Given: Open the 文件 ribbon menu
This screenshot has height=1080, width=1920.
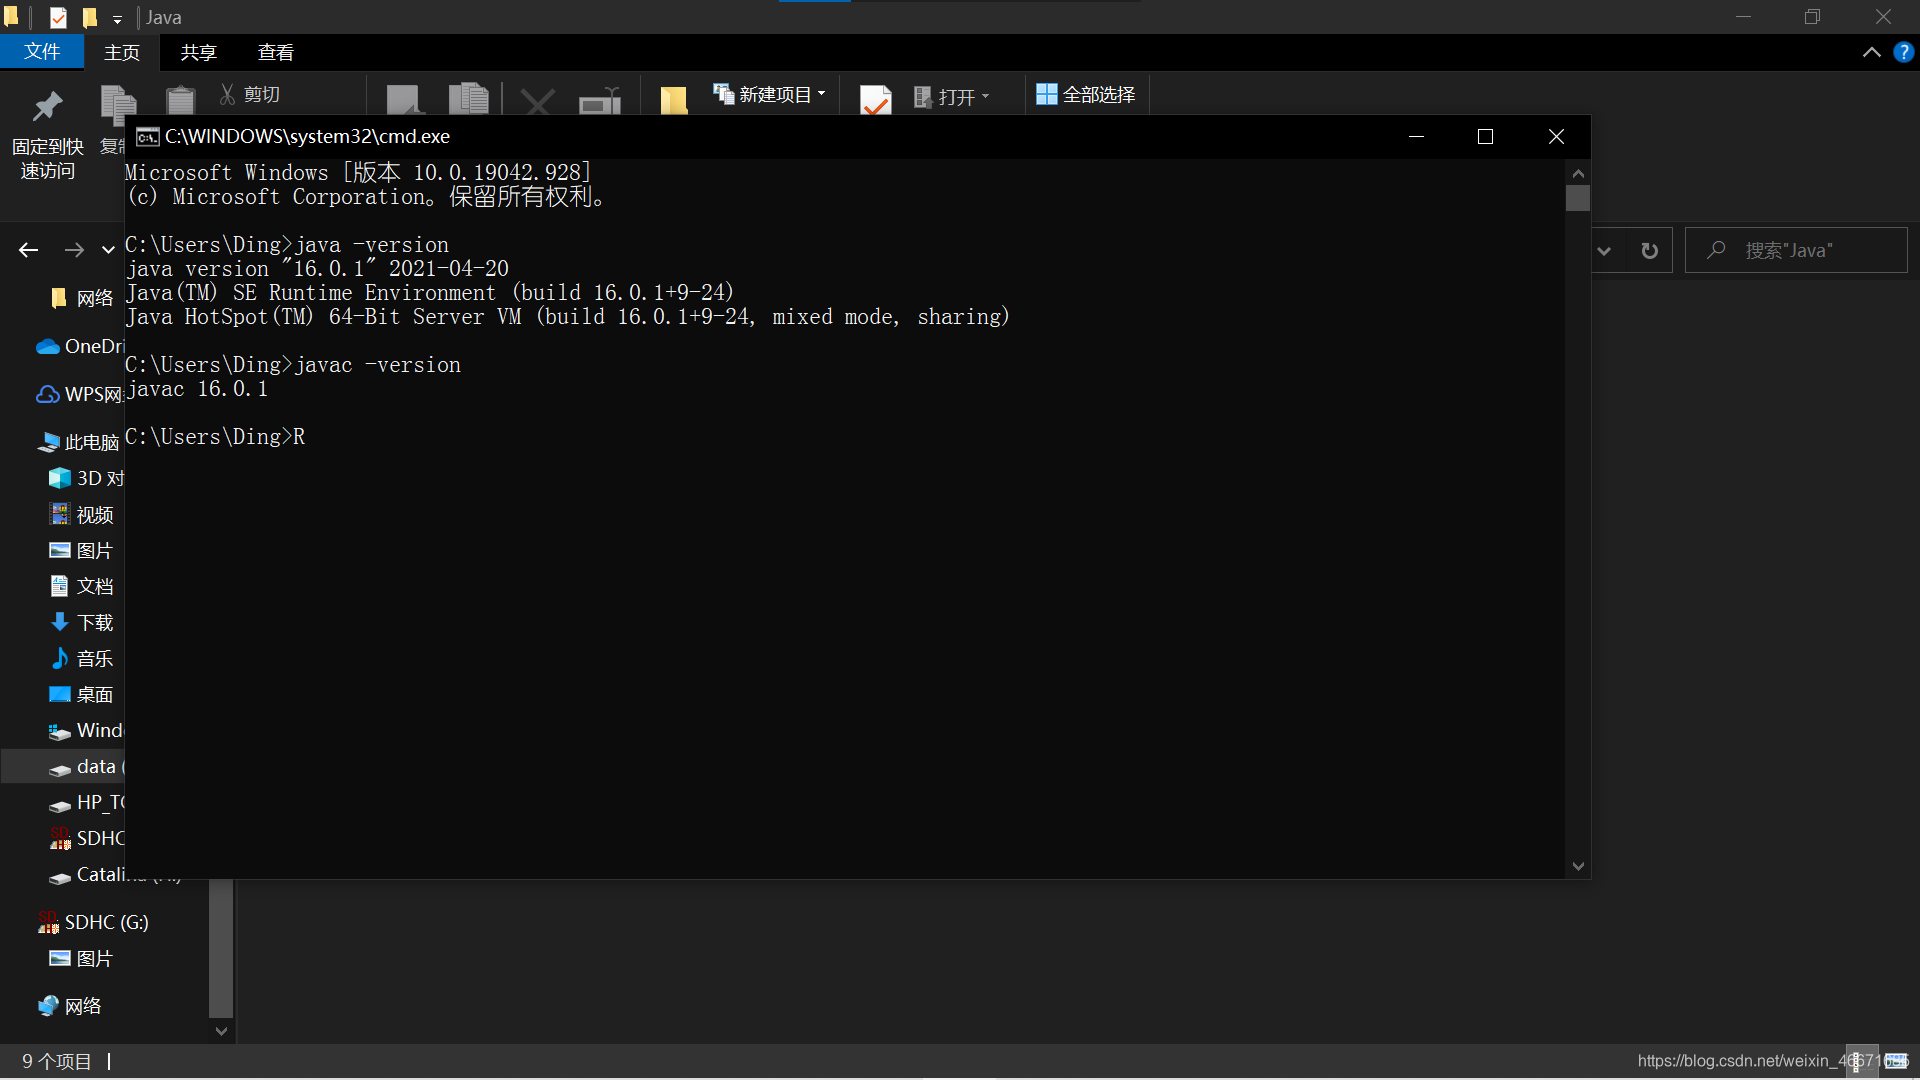Looking at the screenshot, I should (41, 52).
